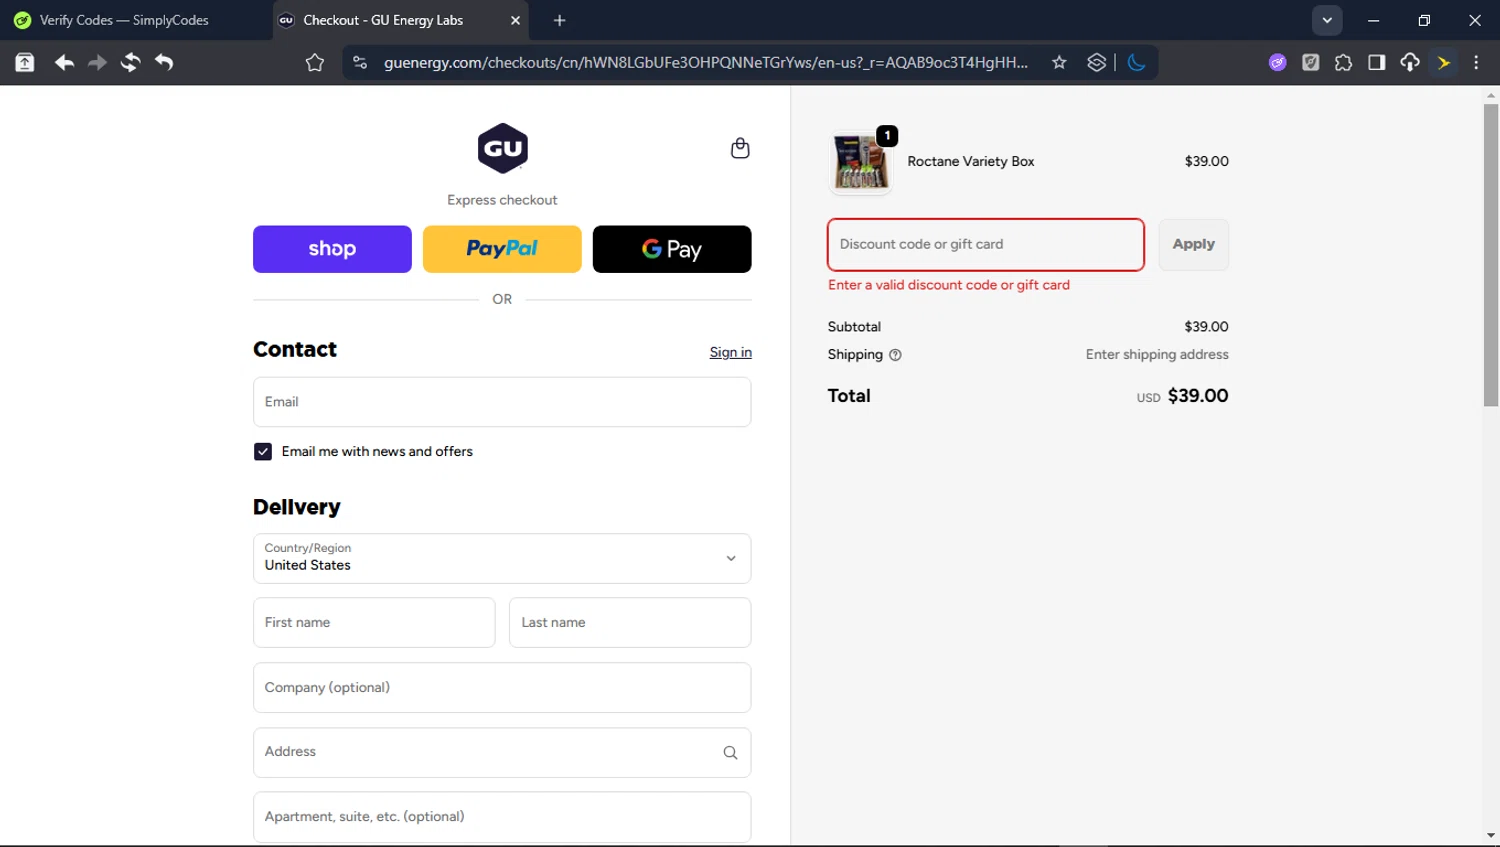Image resolution: width=1500 pixels, height=847 pixels.
Task: Bookmark this page with the star icon
Action: click(1059, 62)
